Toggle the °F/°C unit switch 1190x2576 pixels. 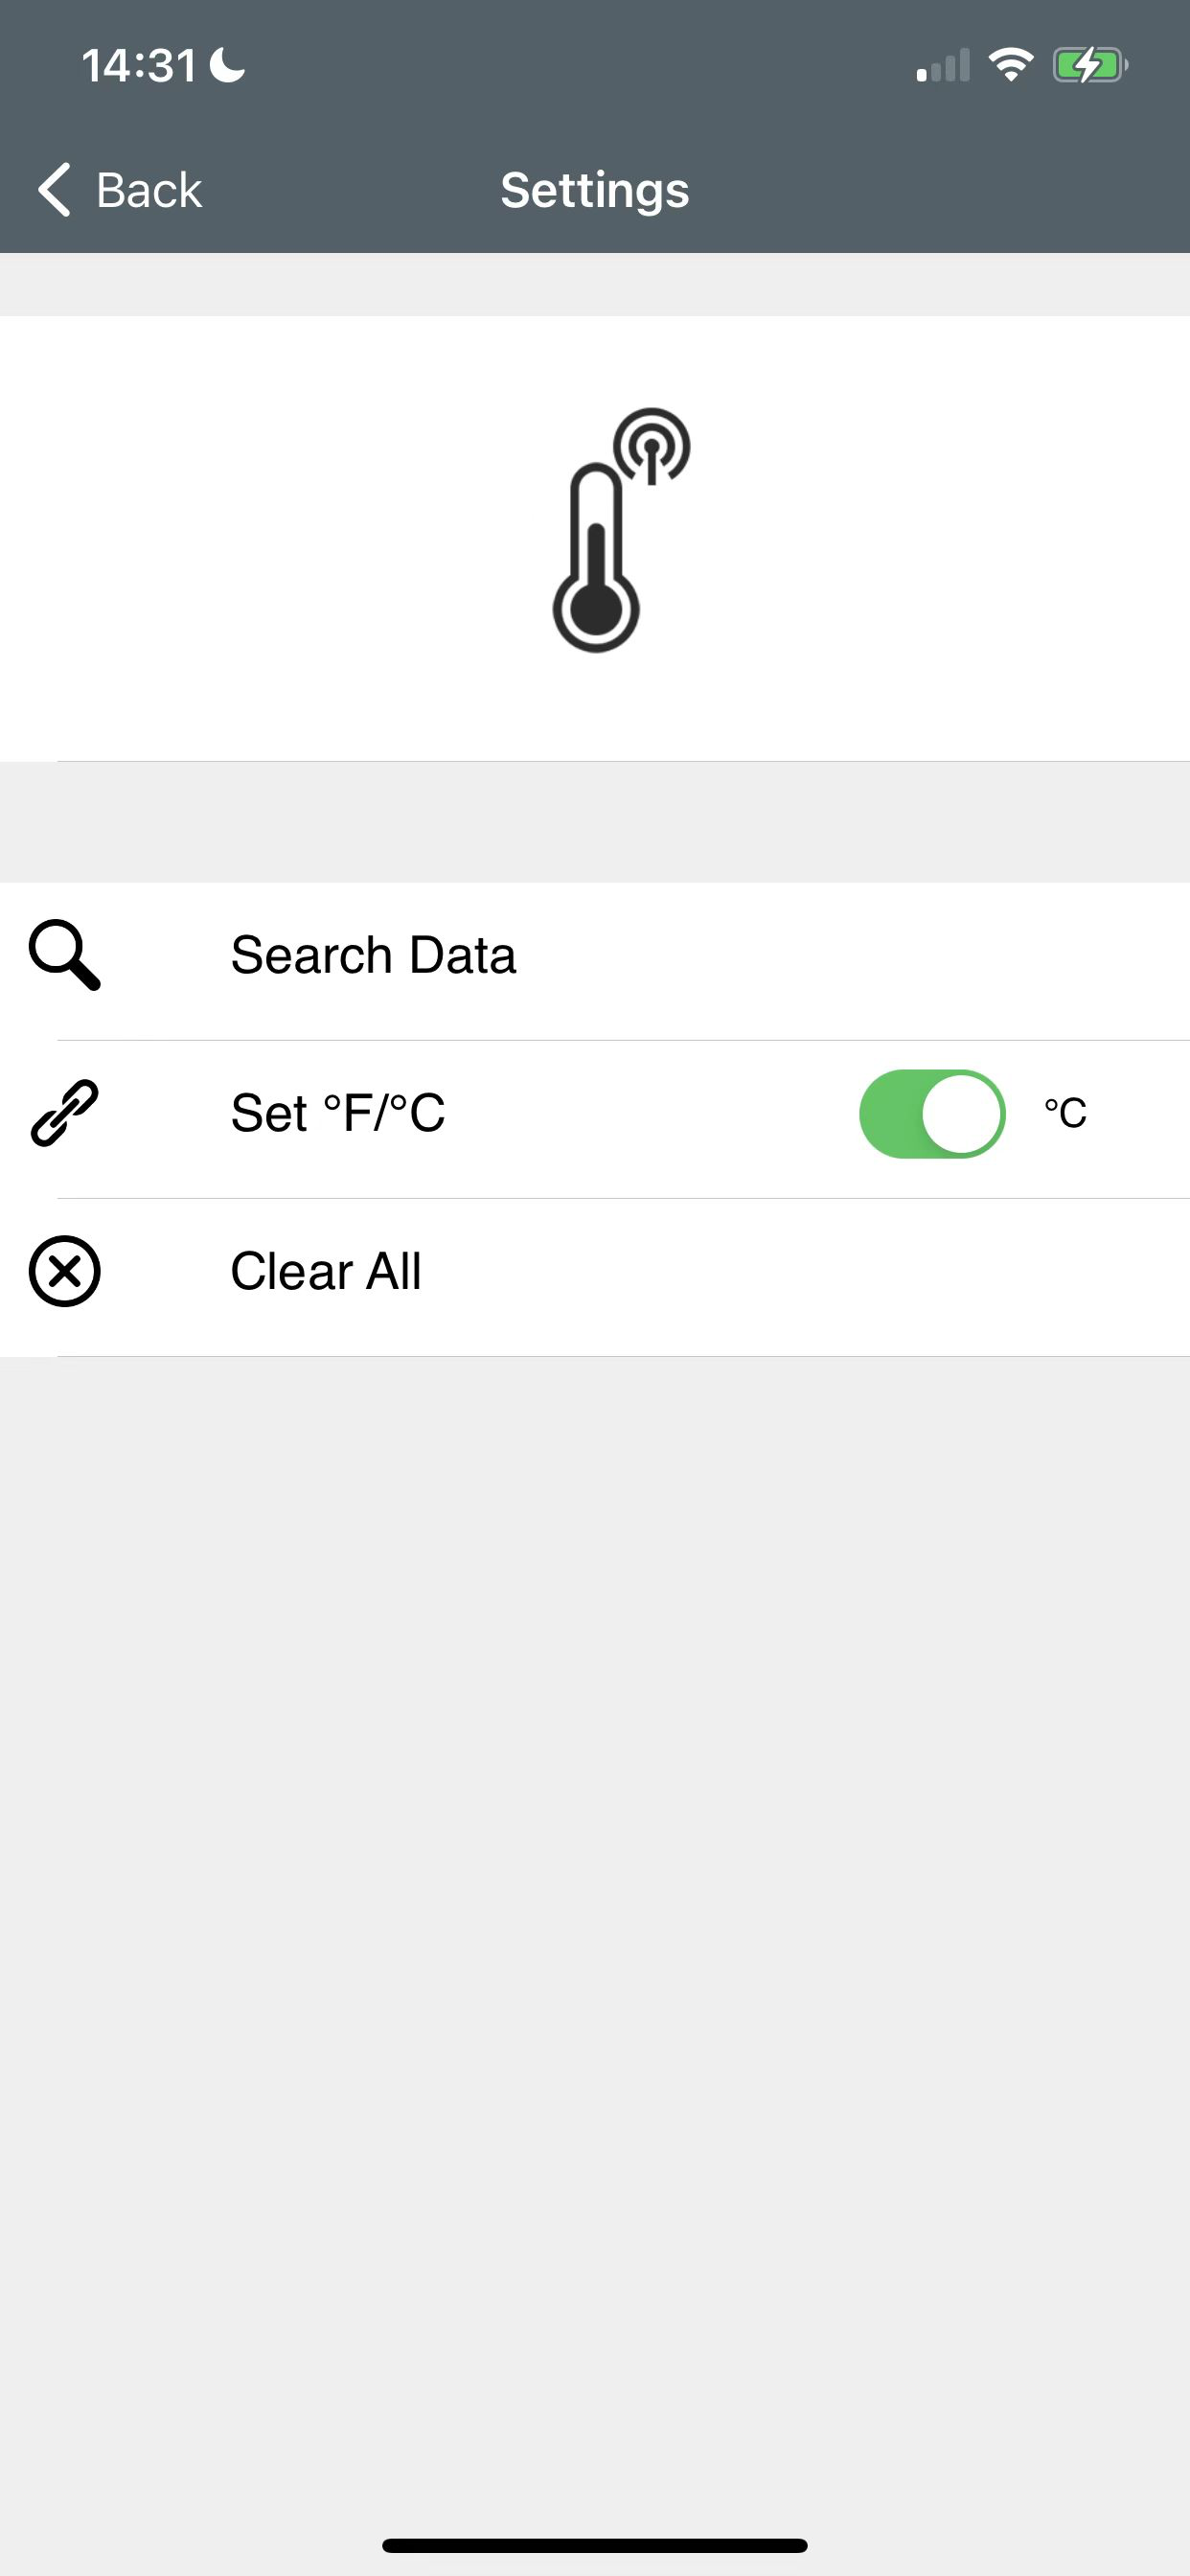[x=932, y=1114]
